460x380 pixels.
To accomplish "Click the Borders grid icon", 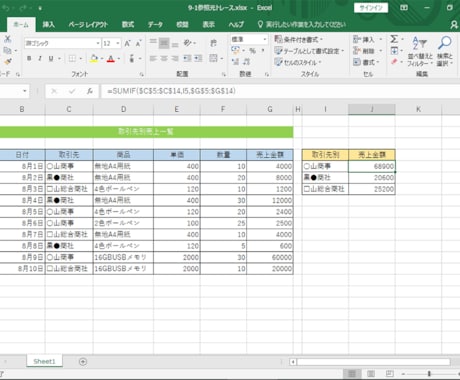I will click(x=72, y=59).
